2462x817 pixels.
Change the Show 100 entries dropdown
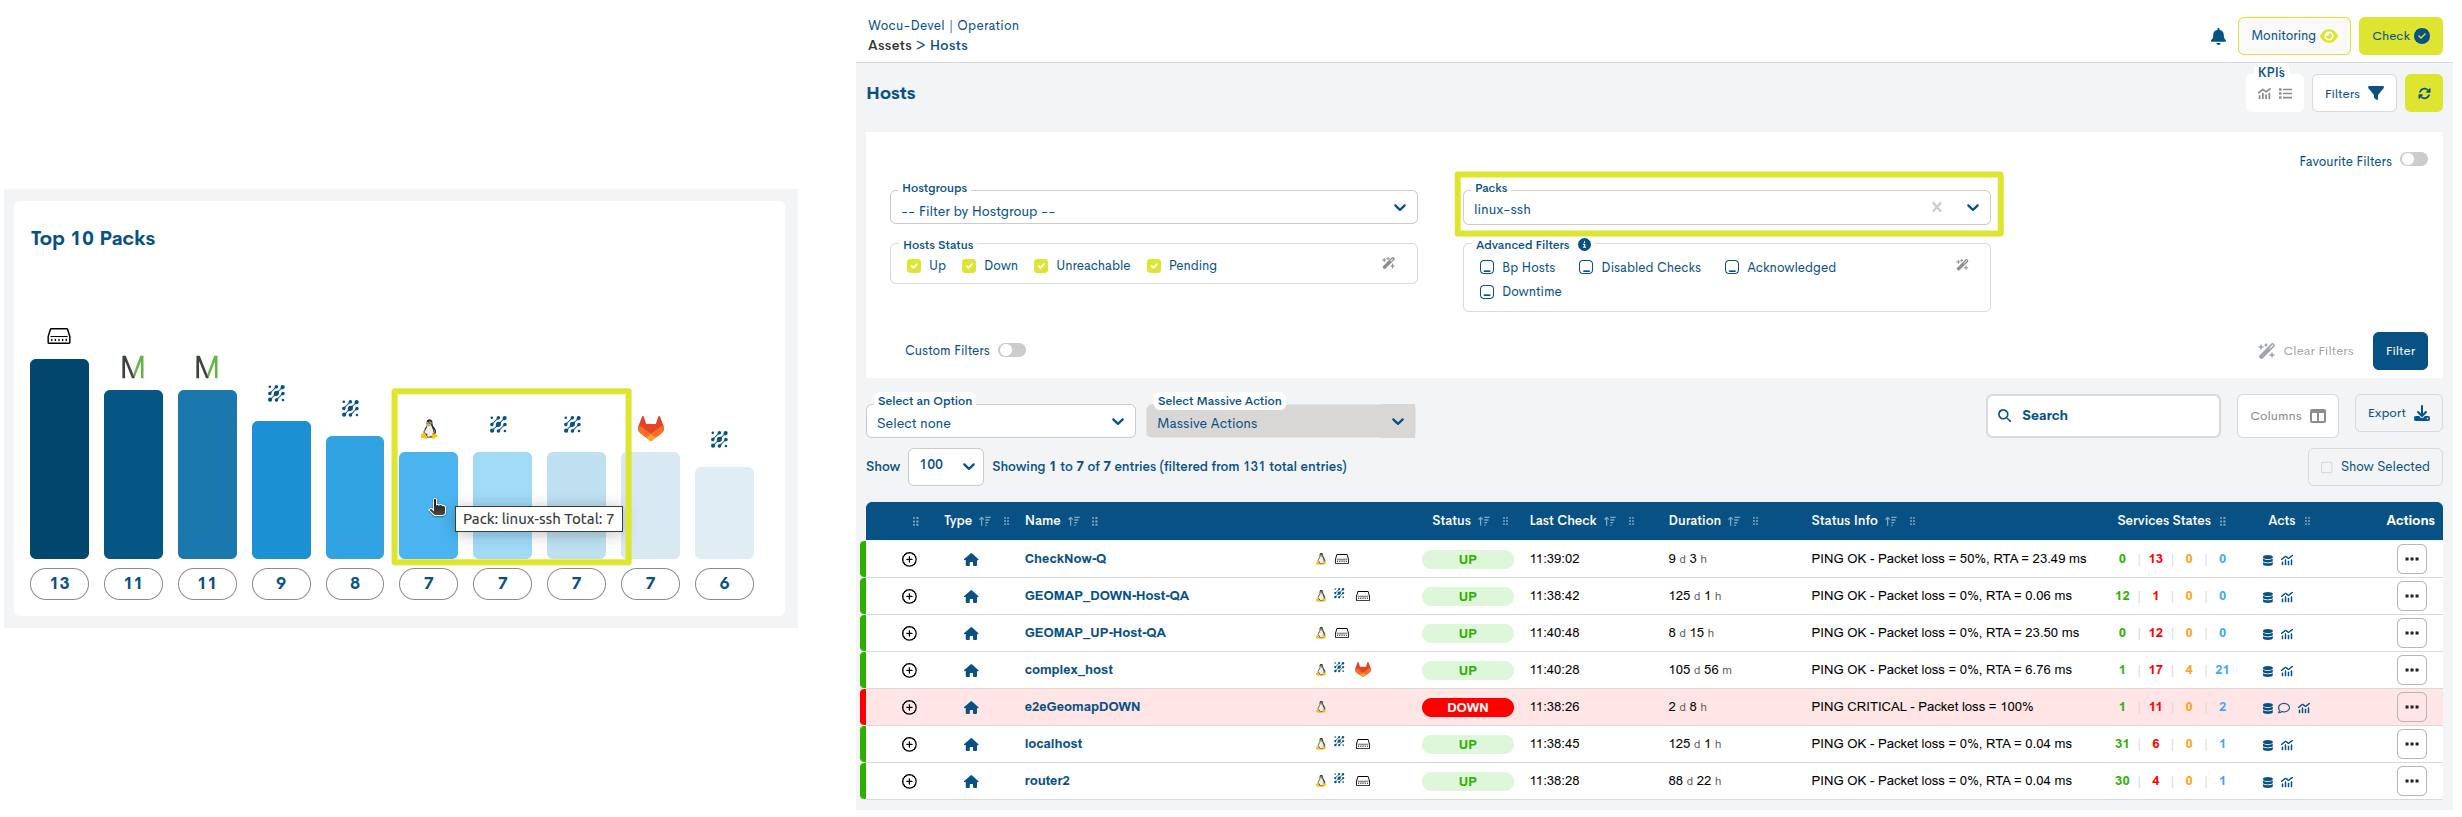click(x=945, y=466)
